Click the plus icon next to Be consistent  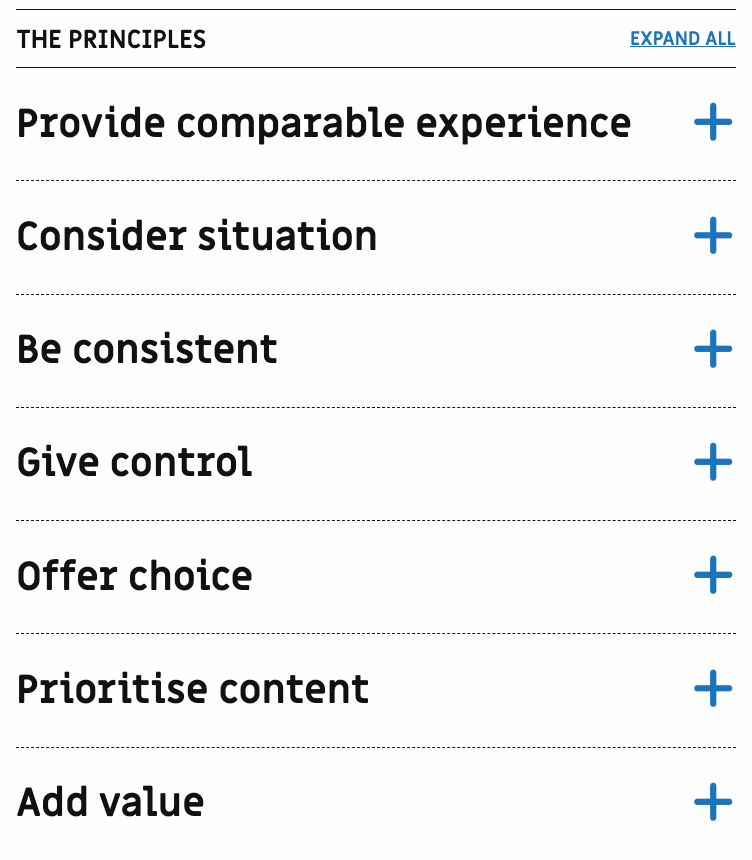coord(713,350)
